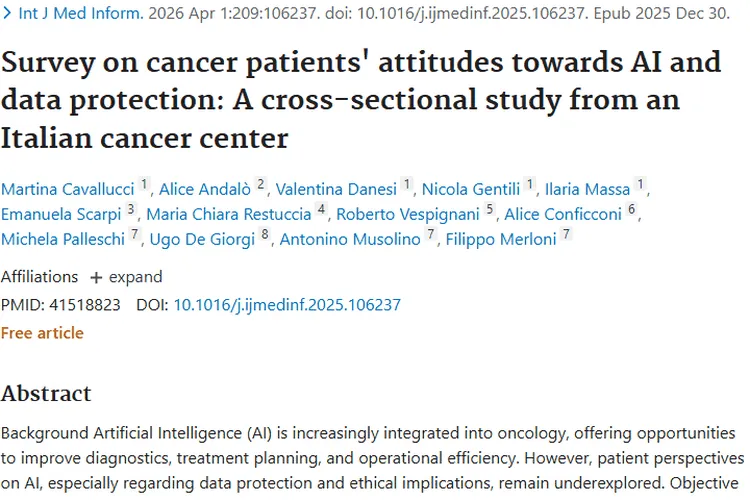Click the Free article label
The image size is (750, 500).
(42, 332)
